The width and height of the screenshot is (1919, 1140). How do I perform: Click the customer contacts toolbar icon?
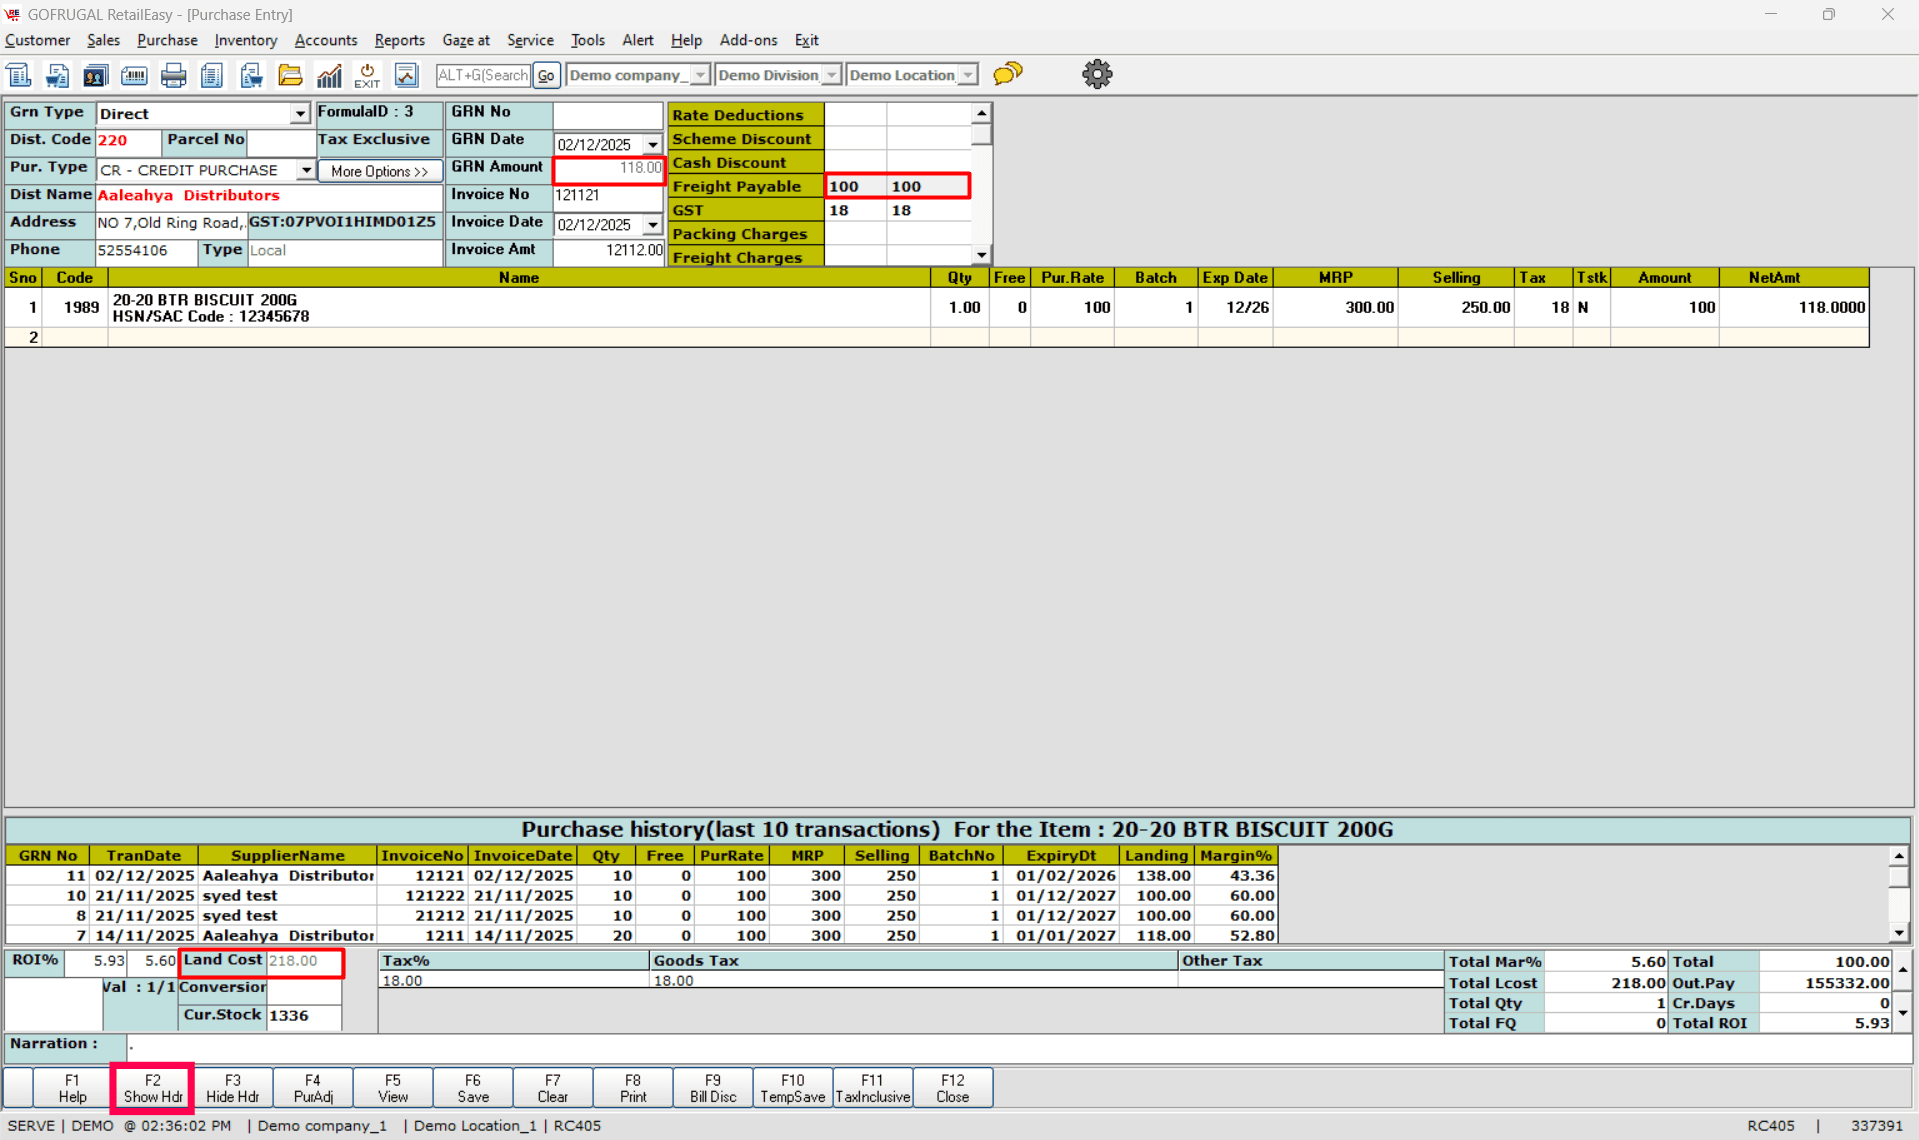coord(95,75)
